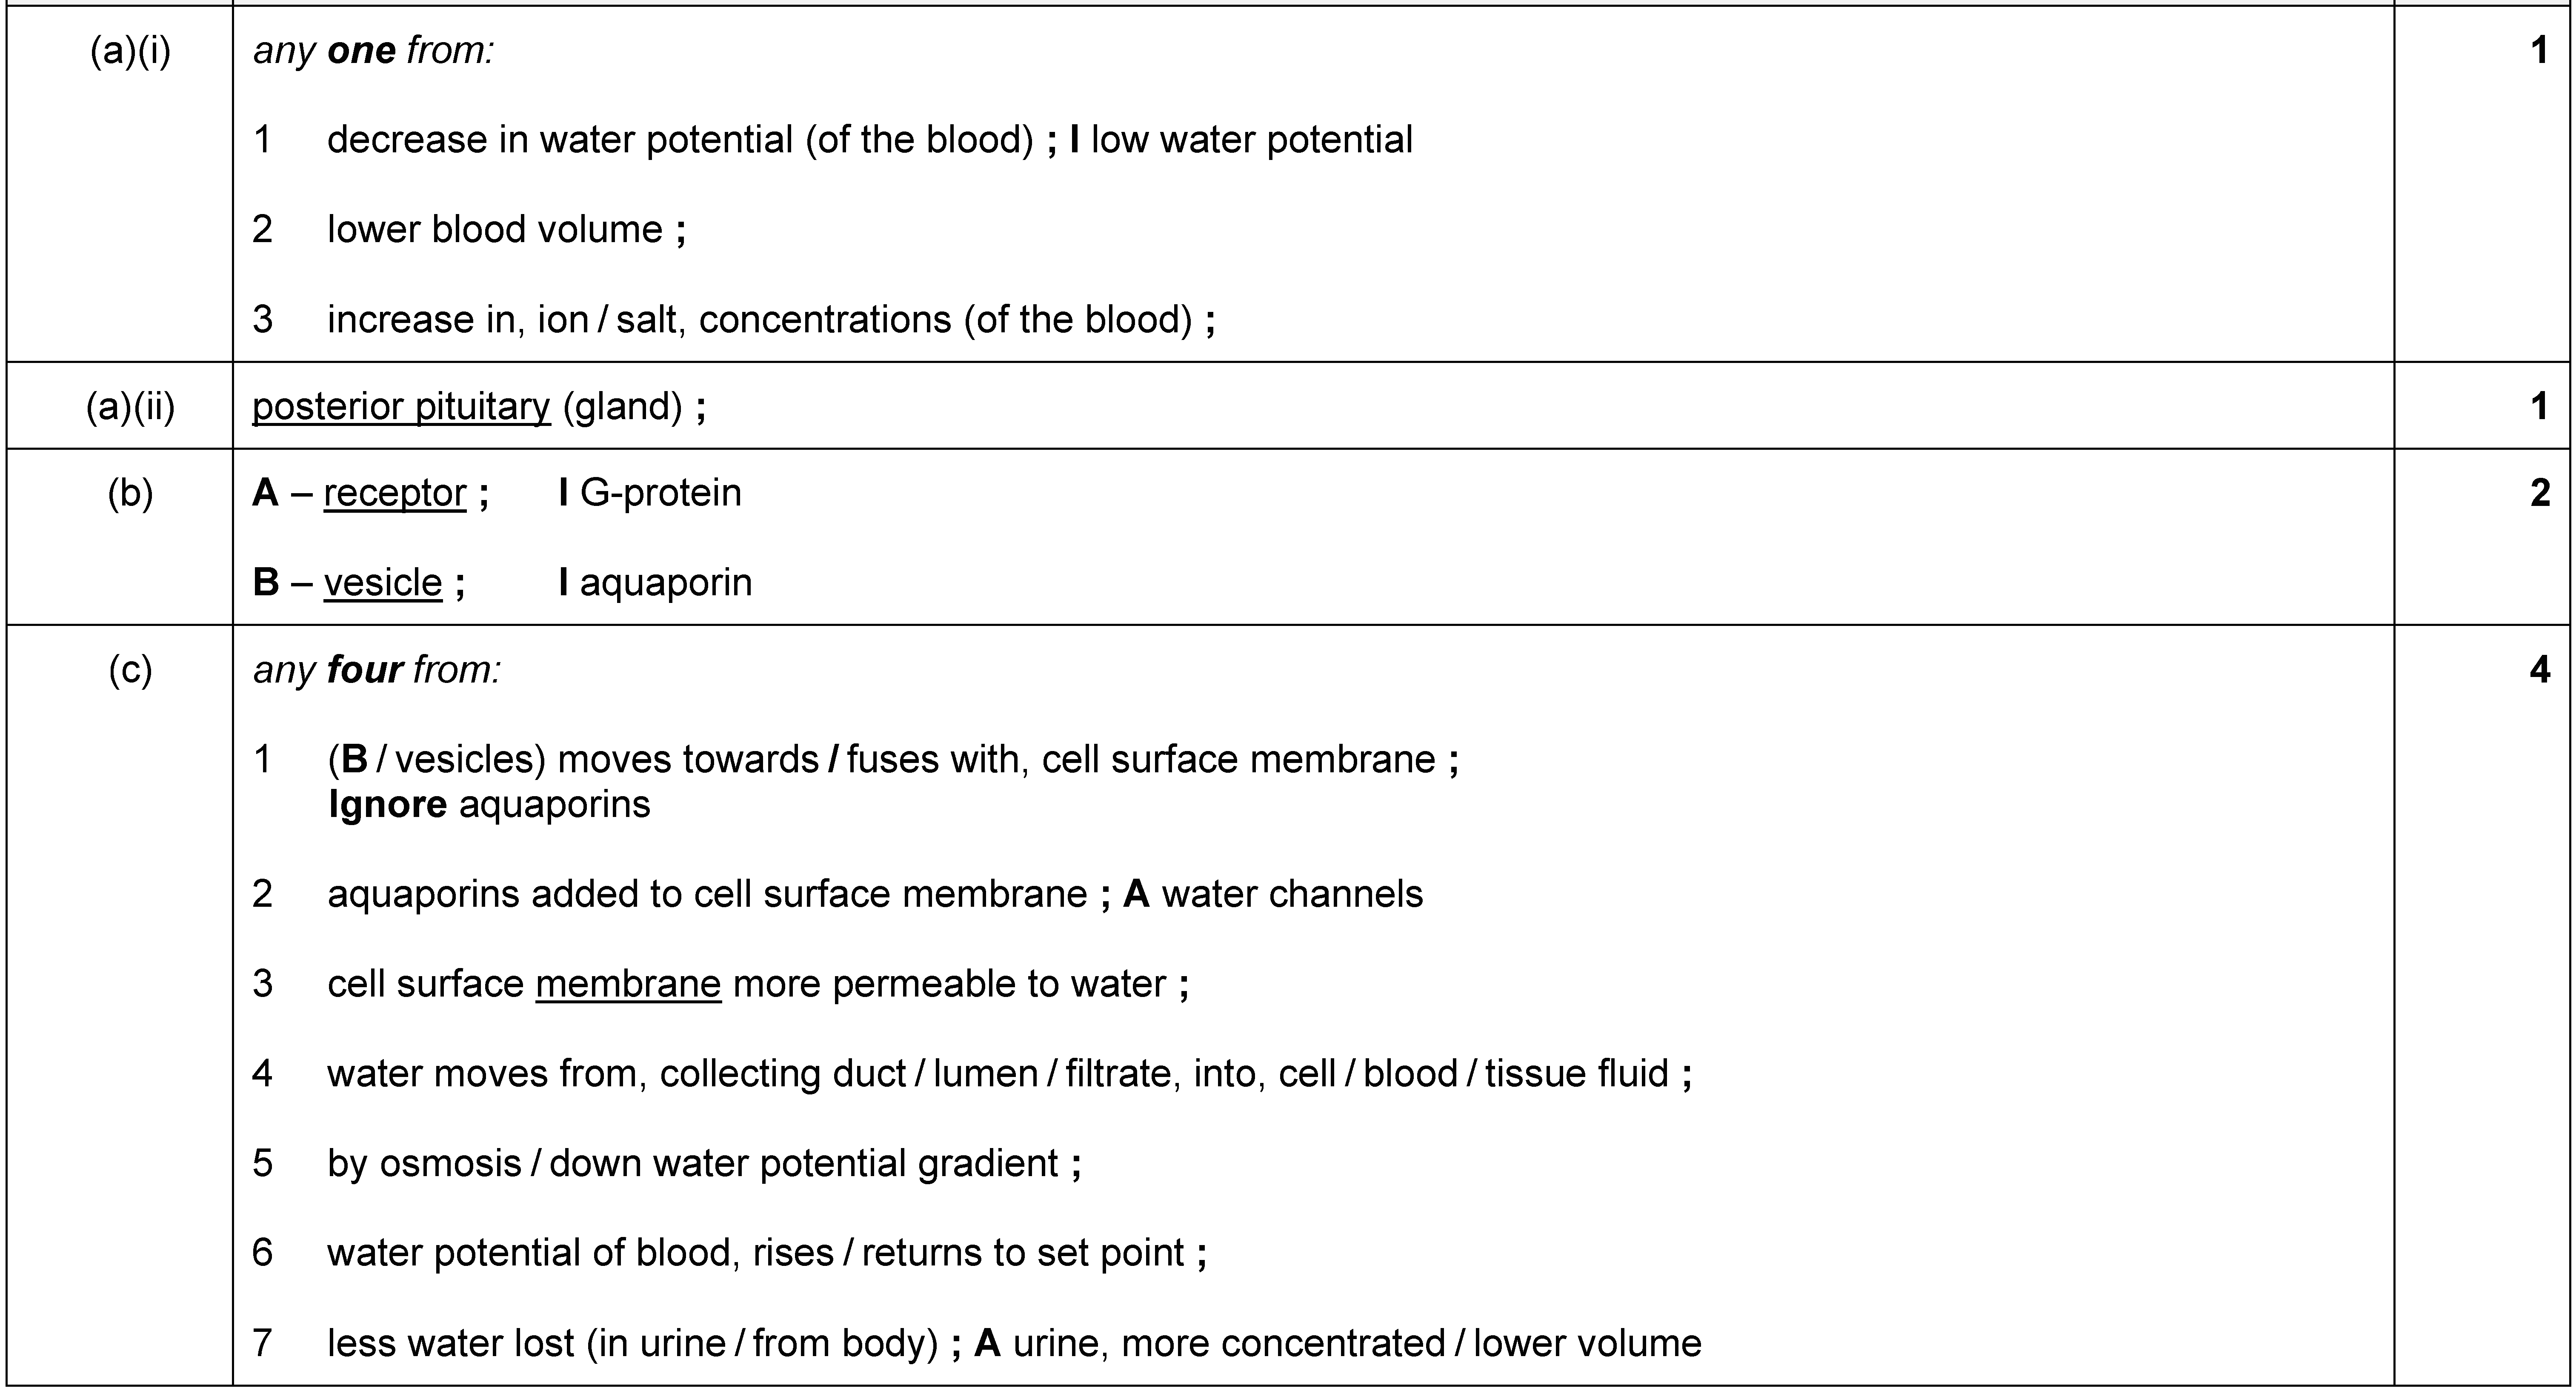Click the mark value 2 for part (b)
The height and width of the screenshot is (1391, 2576).
(x=2540, y=493)
